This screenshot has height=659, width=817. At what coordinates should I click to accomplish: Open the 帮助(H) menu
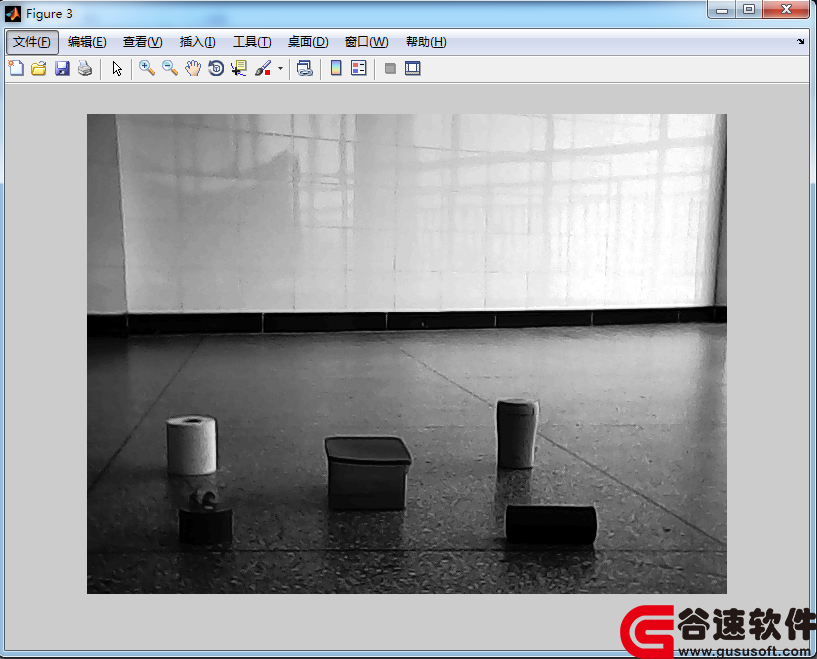(426, 42)
